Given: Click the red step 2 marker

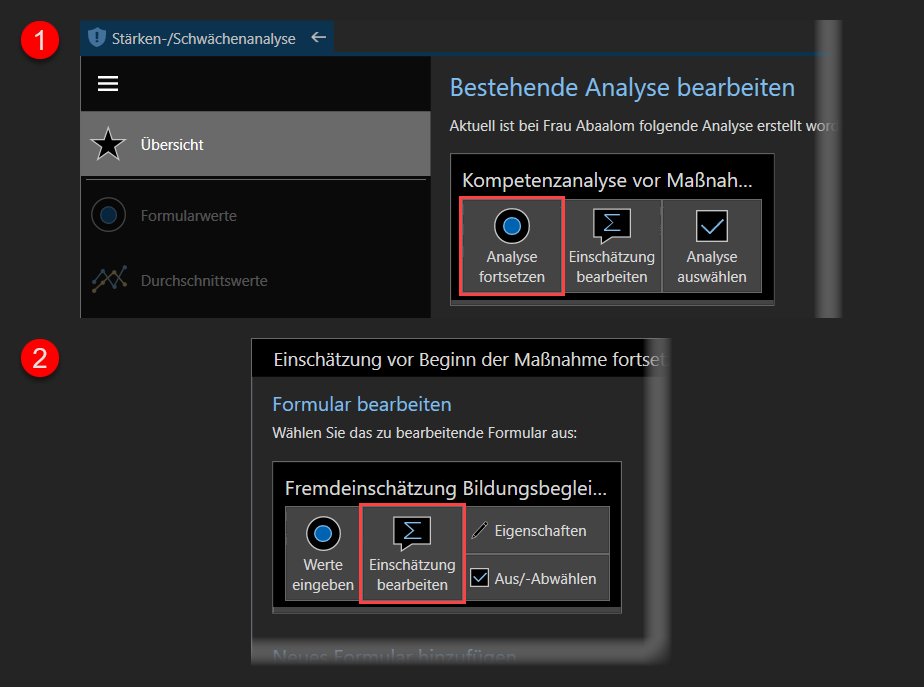Looking at the screenshot, I should (40, 358).
